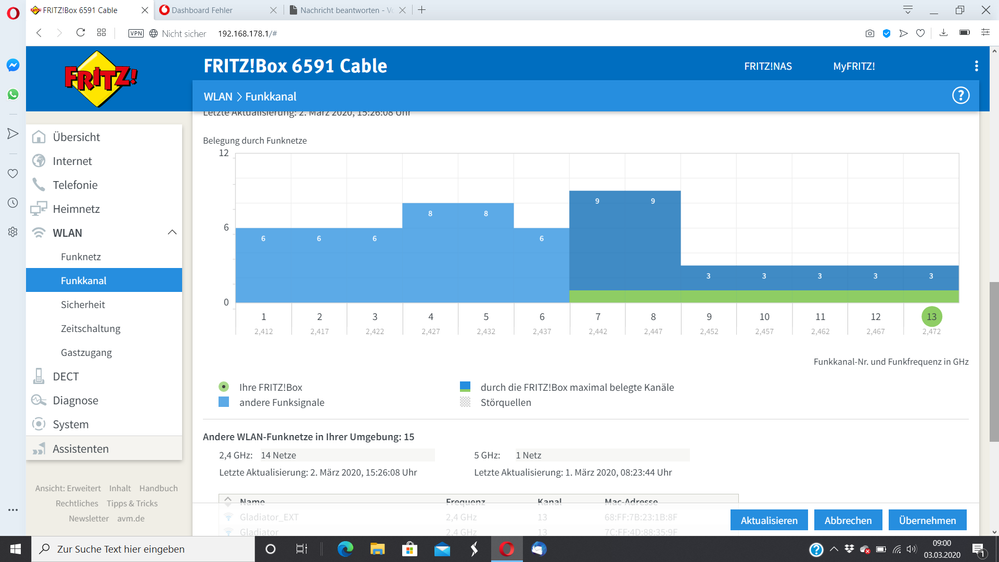Reload the FRITZ!Box page
Image resolution: width=999 pixels, height=562 pixels.
point(80,32)
